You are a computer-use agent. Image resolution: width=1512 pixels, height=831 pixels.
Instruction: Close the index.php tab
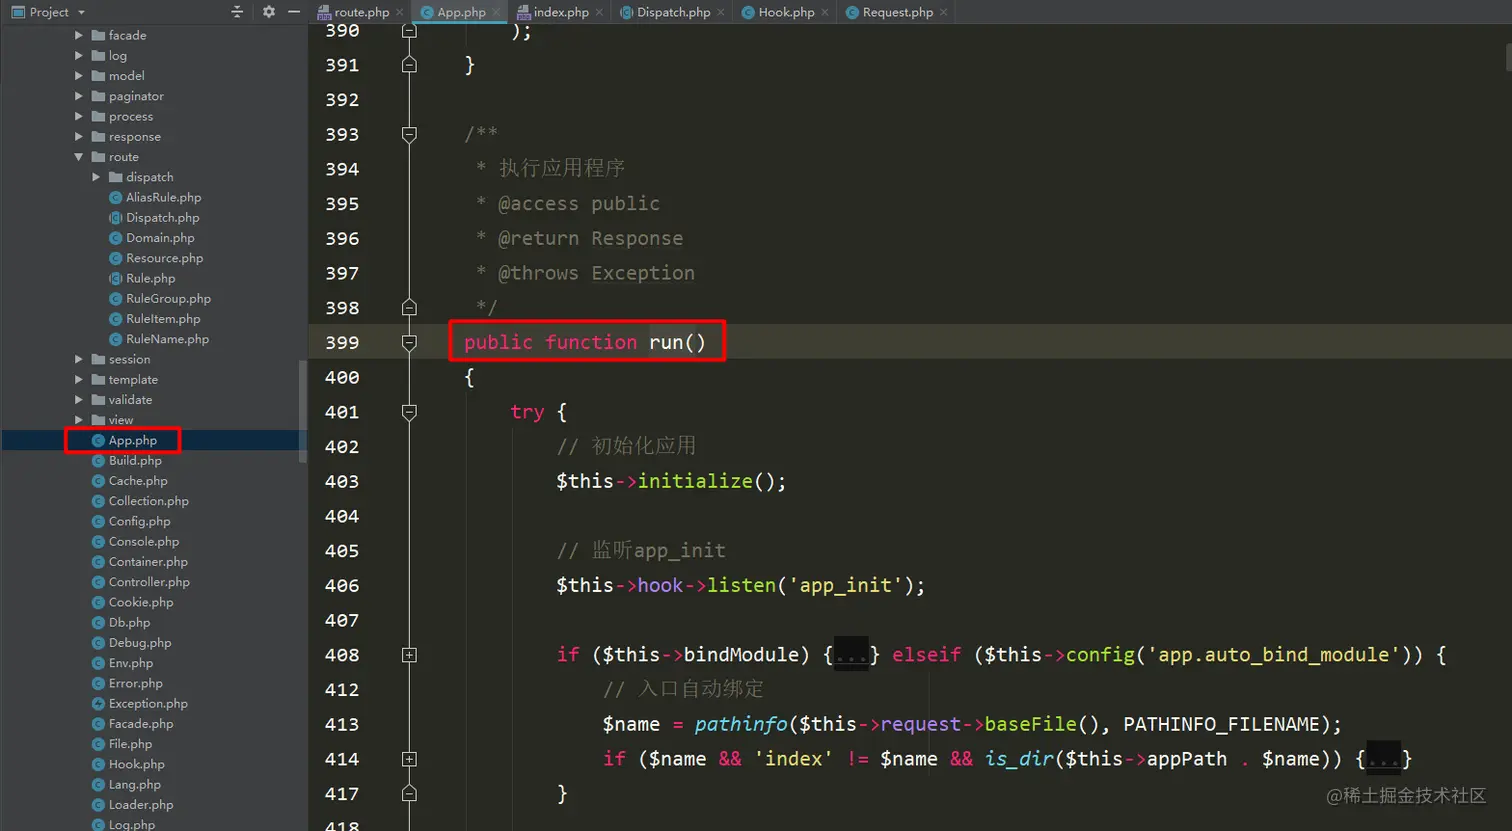point(599,12)
